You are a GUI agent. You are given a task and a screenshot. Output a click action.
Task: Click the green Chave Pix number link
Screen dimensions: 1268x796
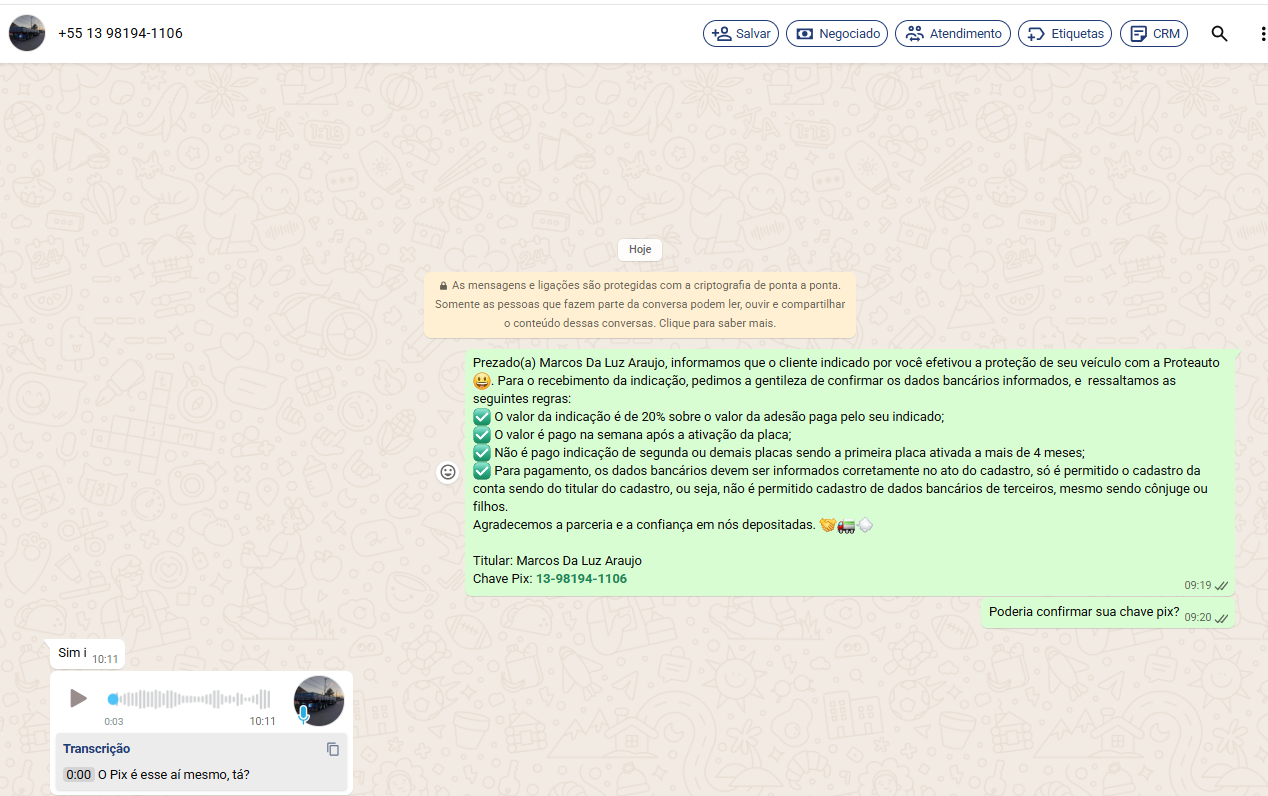pyautogui.click(x=581, y=579)
